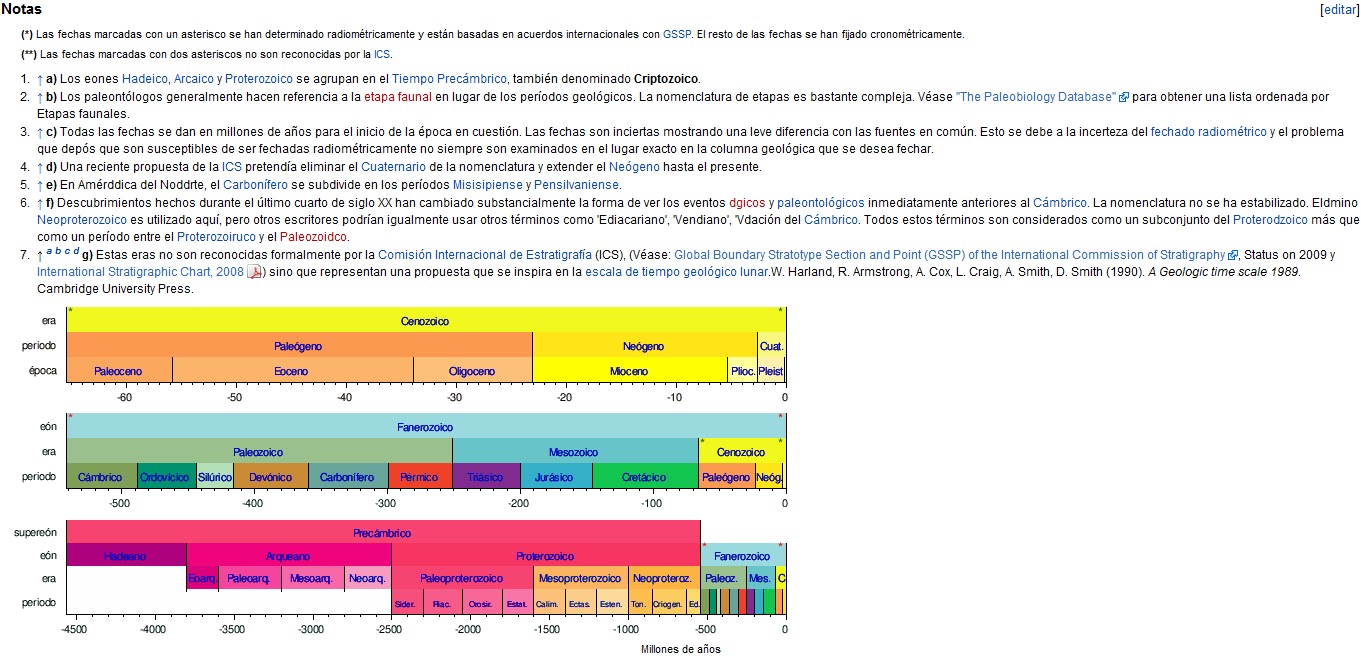
Task: Click the Precámbrico supereon bar
Action: (x=382, y=533)
